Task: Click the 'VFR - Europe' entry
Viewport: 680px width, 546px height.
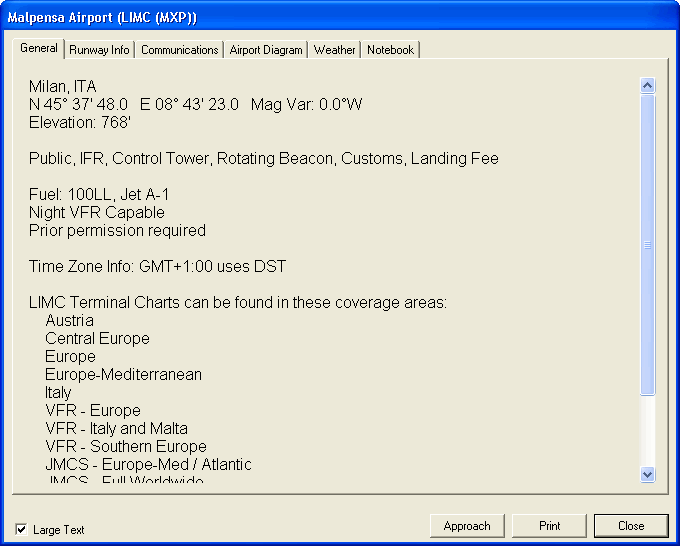Action: coord(93,410)
